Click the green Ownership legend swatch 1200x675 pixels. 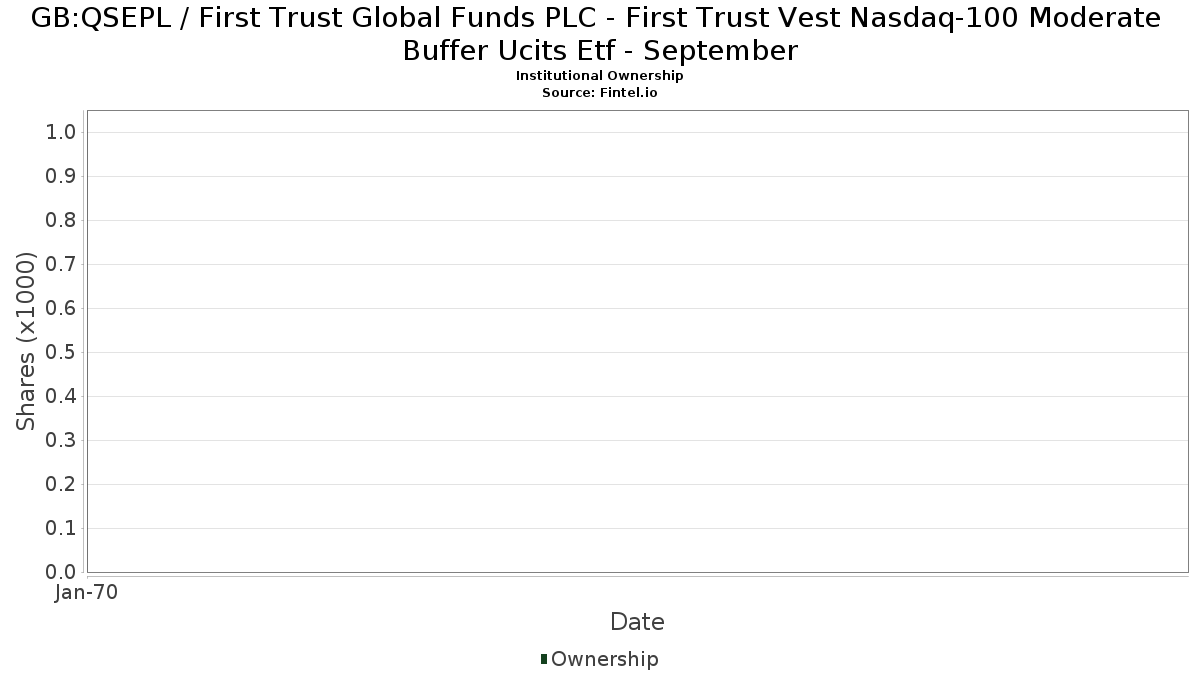pyautogui.click(x=544, y=659)
